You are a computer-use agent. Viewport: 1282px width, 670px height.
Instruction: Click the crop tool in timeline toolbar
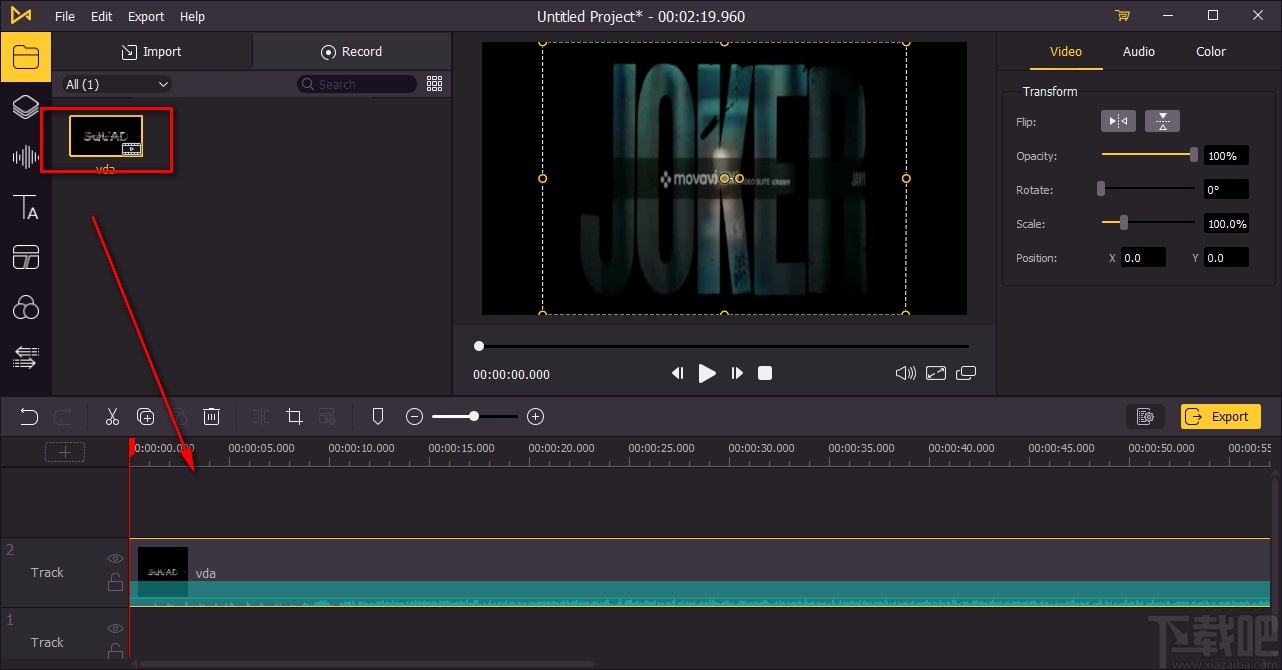pos(294,417)
